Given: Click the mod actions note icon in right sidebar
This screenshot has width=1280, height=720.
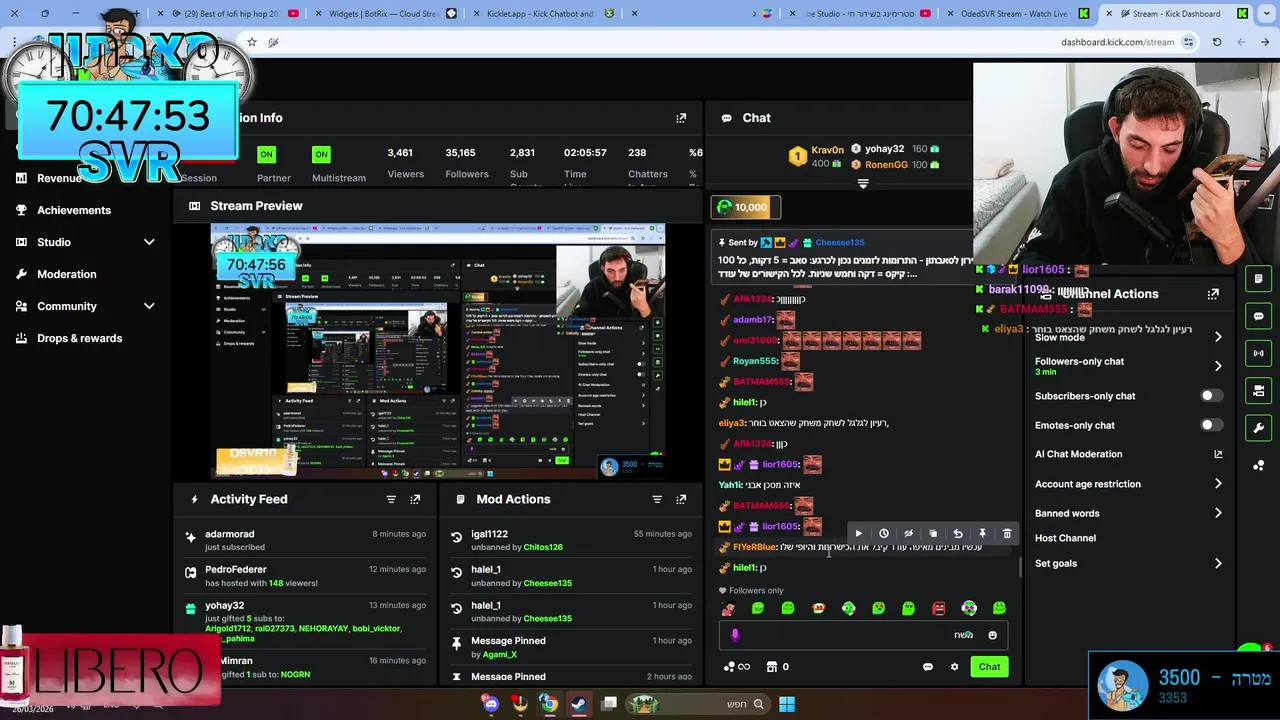Looking at the screenshot, I should pyautogui.click(x=1259, y=279).
